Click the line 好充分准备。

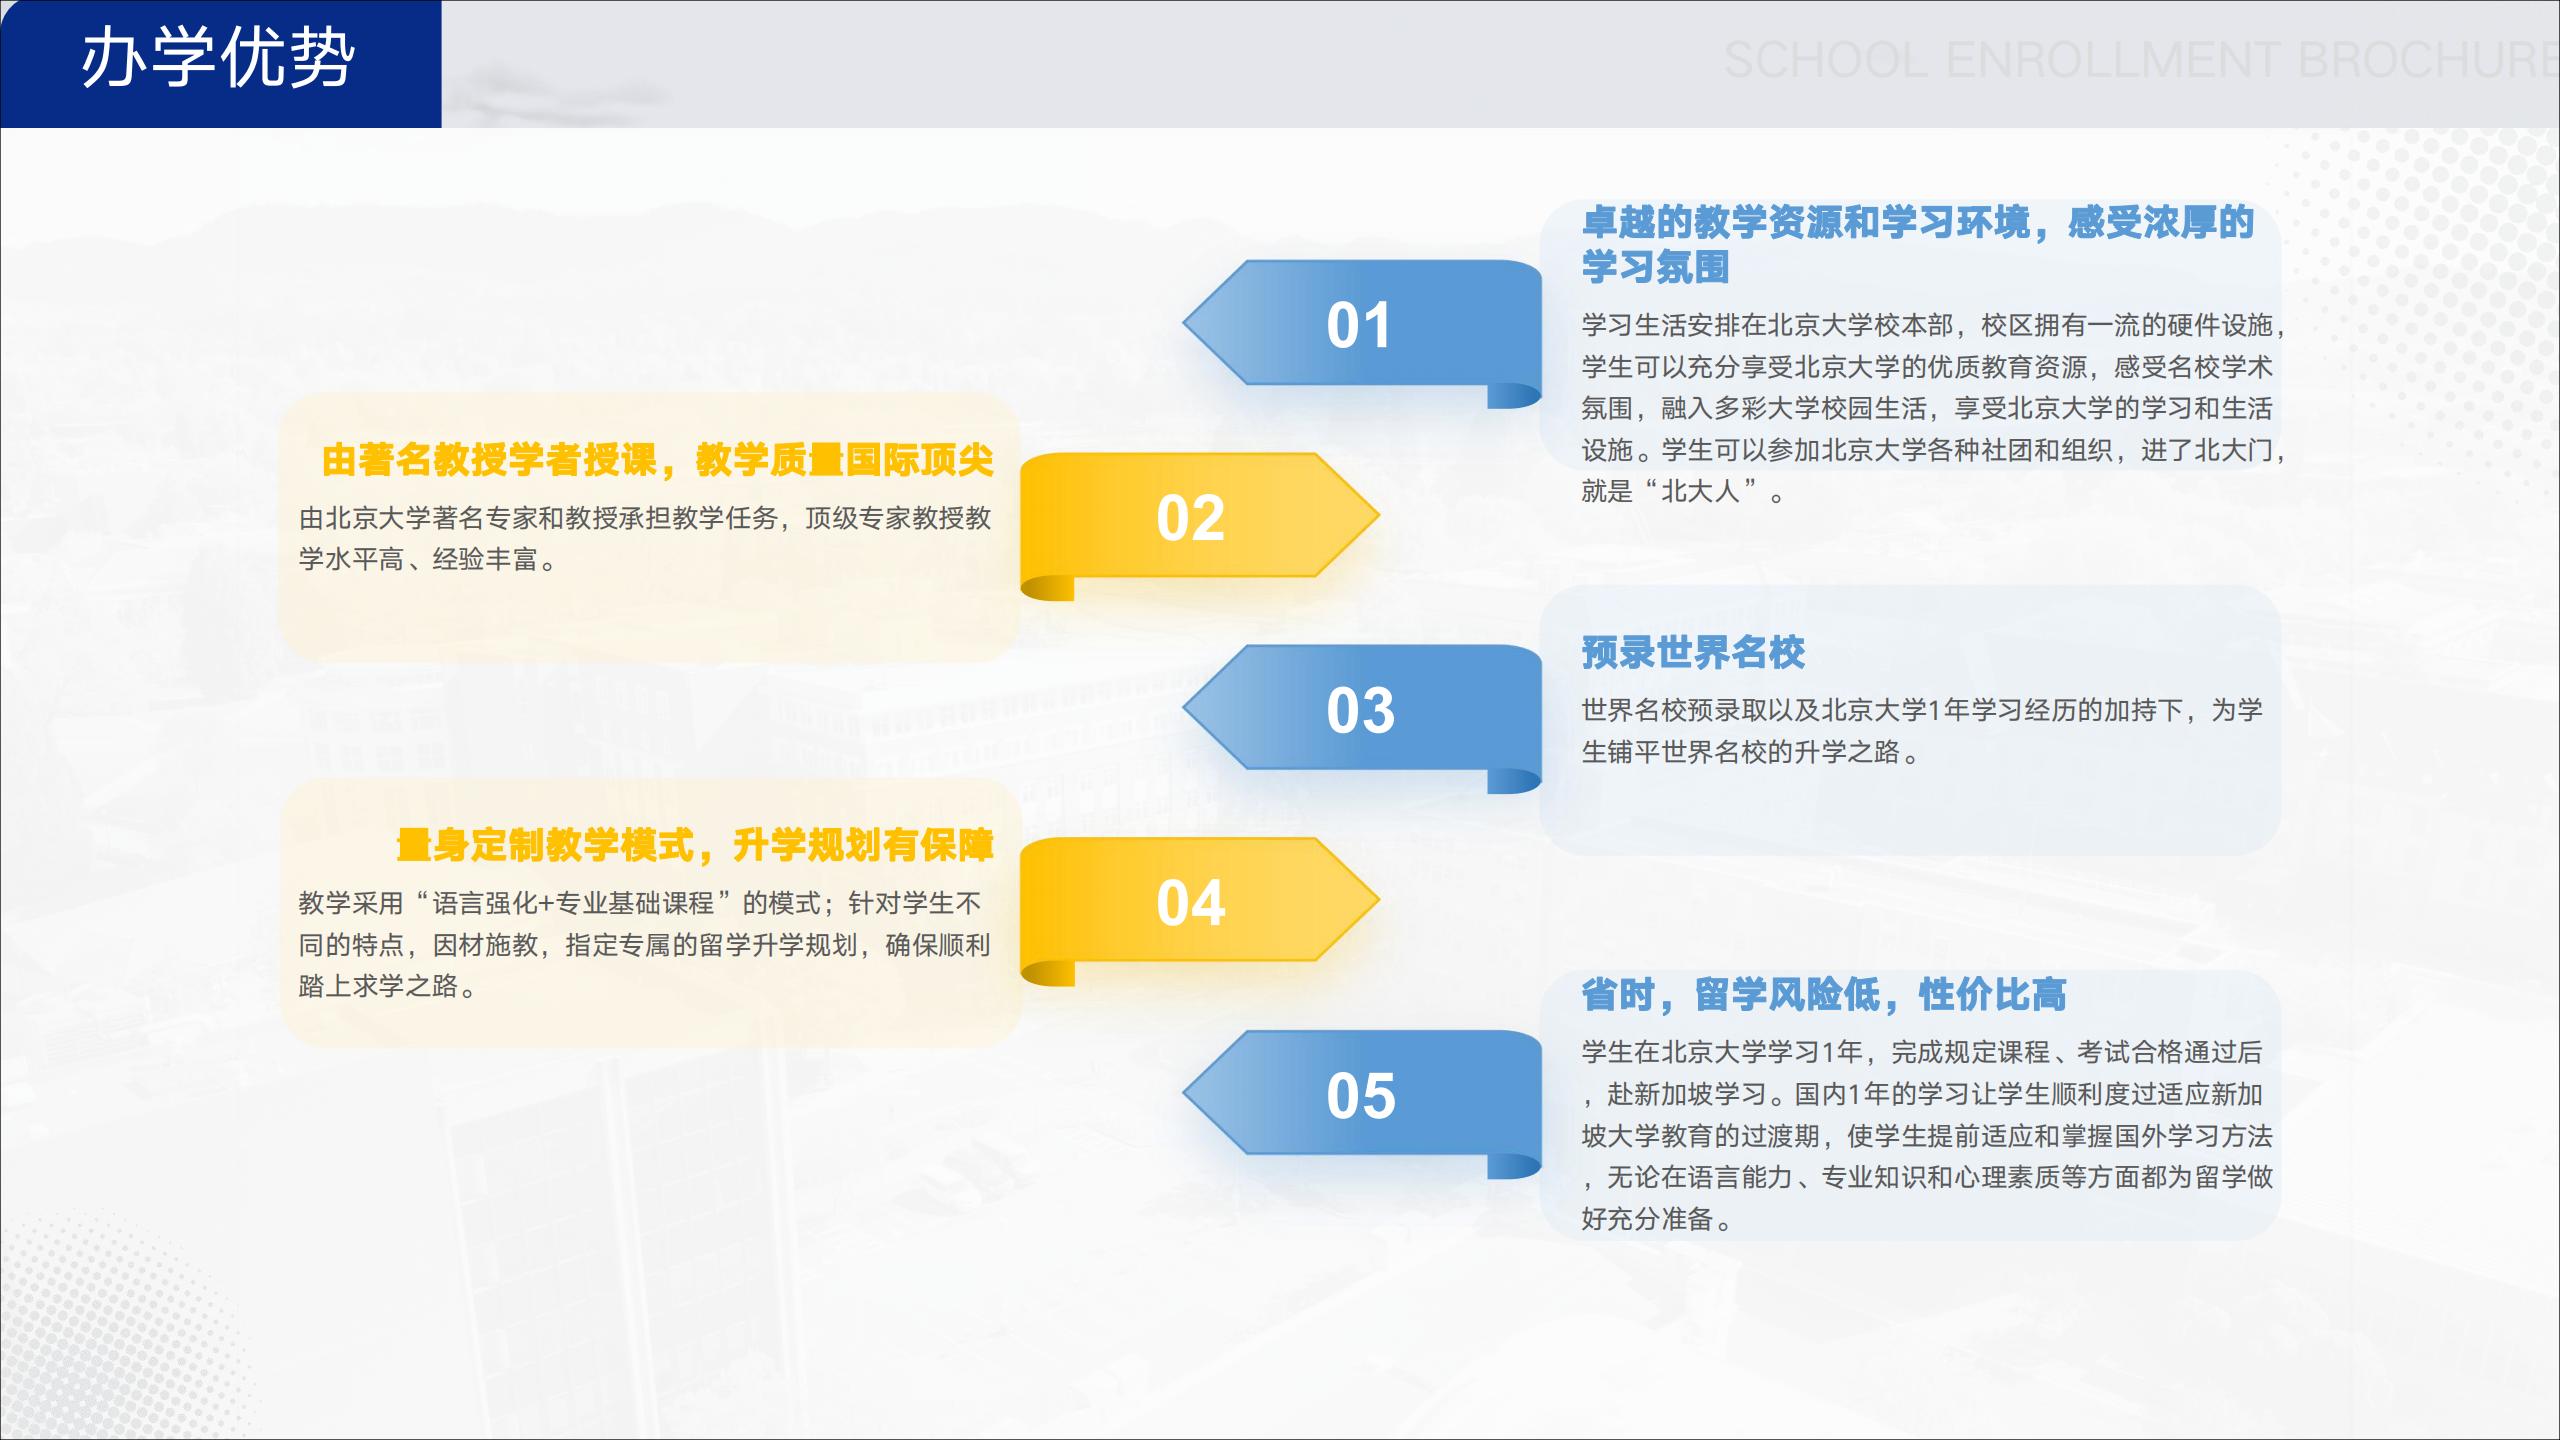pos(1657,1219)
